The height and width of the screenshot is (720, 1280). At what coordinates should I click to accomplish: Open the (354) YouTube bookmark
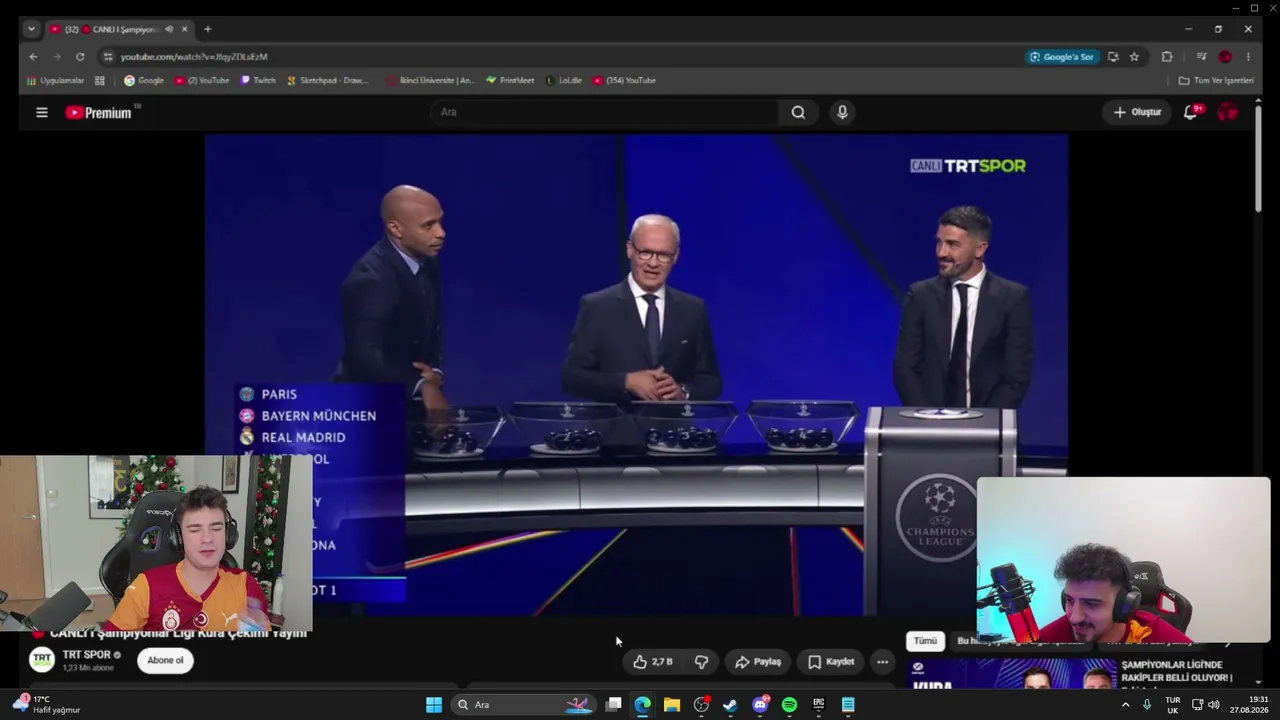[x=624, y=80]
